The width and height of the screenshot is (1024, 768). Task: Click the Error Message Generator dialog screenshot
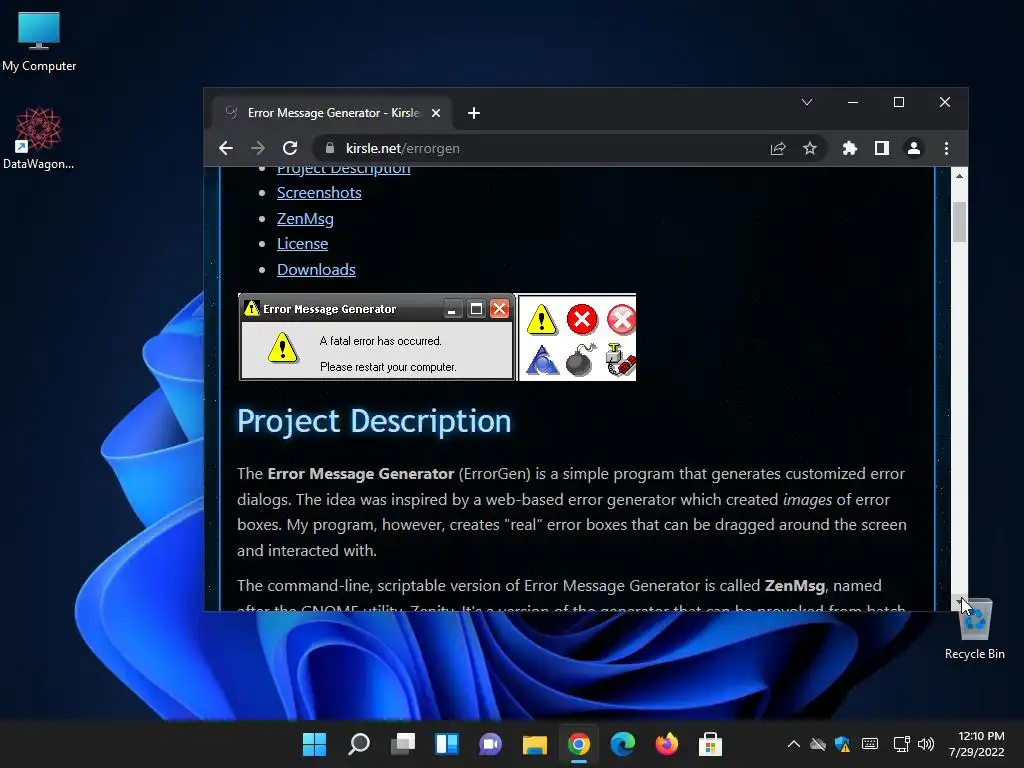(x=377, y=337)
